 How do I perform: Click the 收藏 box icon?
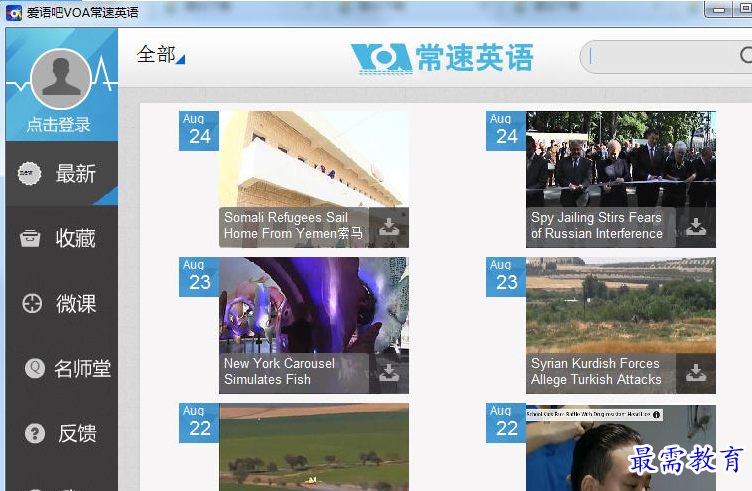pyautogui.click(x=30, y=238)
